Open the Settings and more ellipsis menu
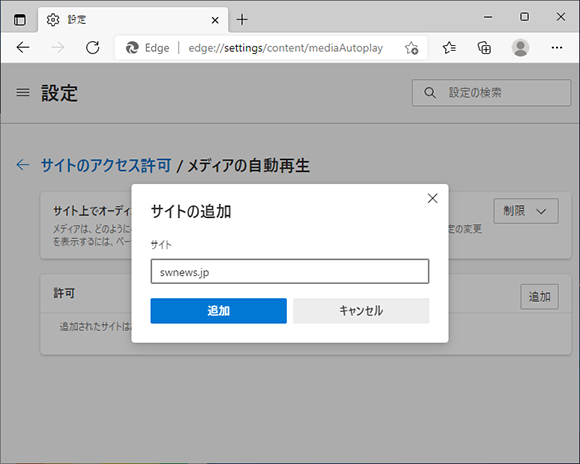Screen dimensions: 580x464 tap(557, 48)
